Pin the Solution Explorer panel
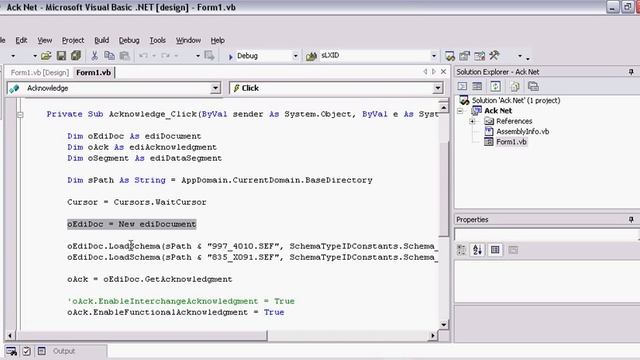640x360 pixels. pyautogui.click(x=631, y=72)
